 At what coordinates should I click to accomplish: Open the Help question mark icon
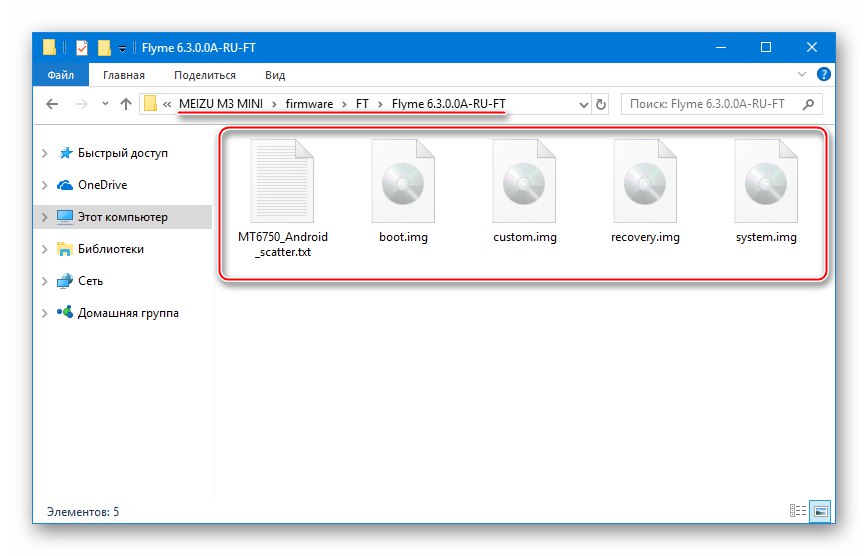click(x=824, y=74)
